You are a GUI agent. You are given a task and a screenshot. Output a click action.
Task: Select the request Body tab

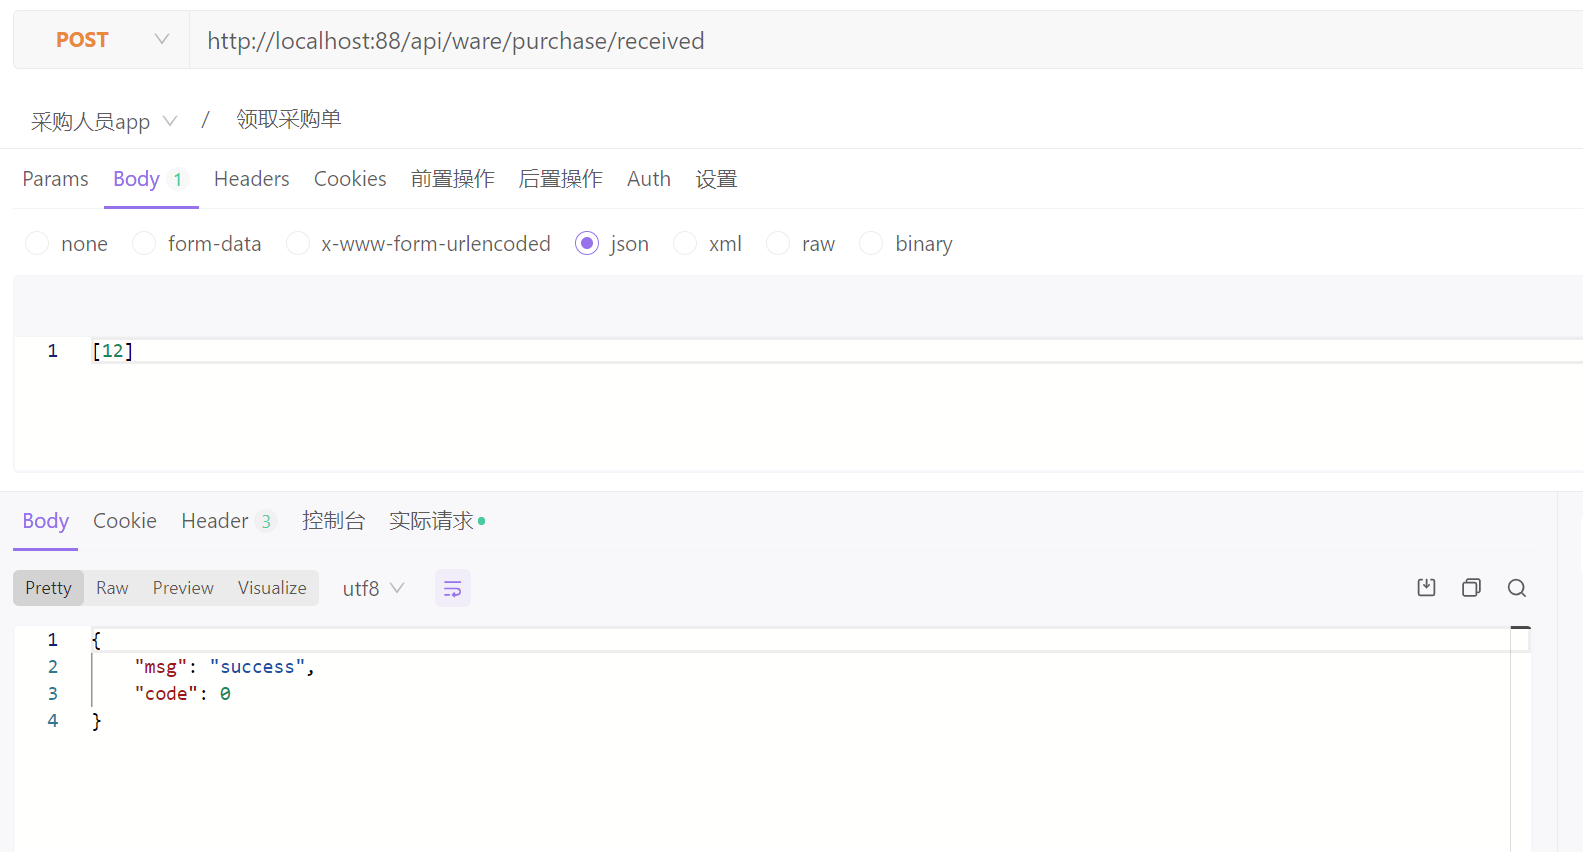tap(150, 179)
